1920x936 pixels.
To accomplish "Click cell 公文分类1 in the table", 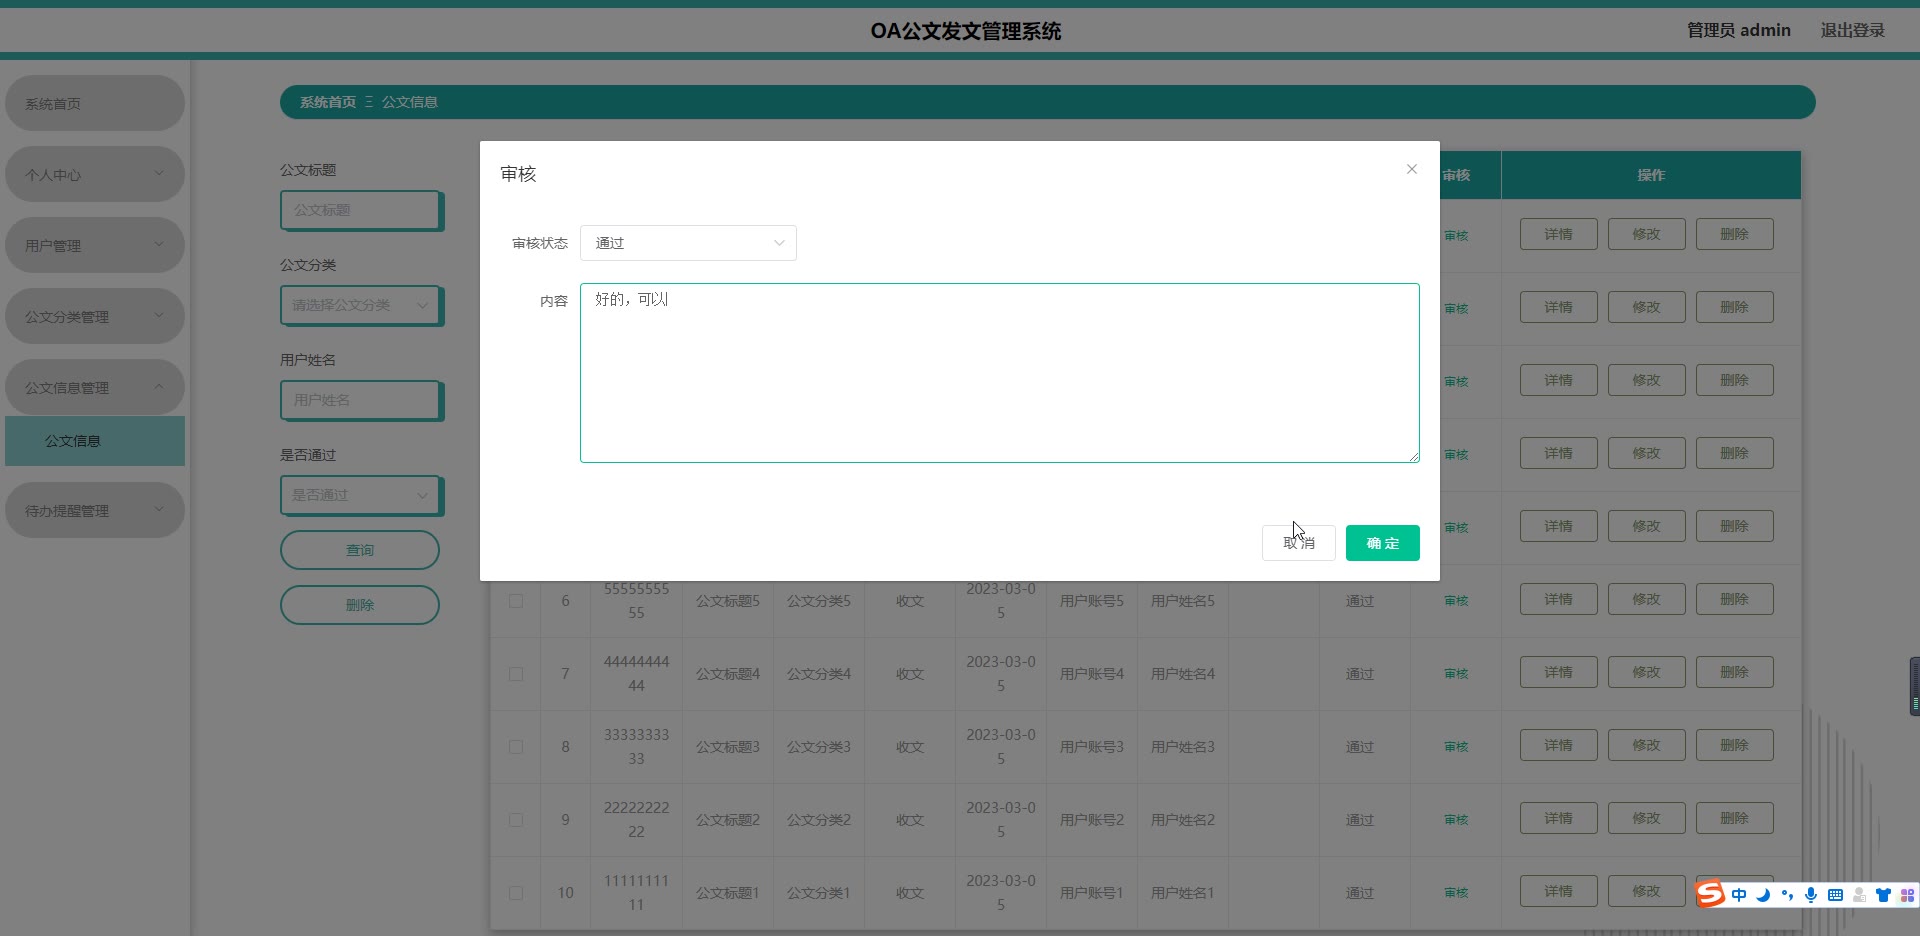I will tap(819, 893).
